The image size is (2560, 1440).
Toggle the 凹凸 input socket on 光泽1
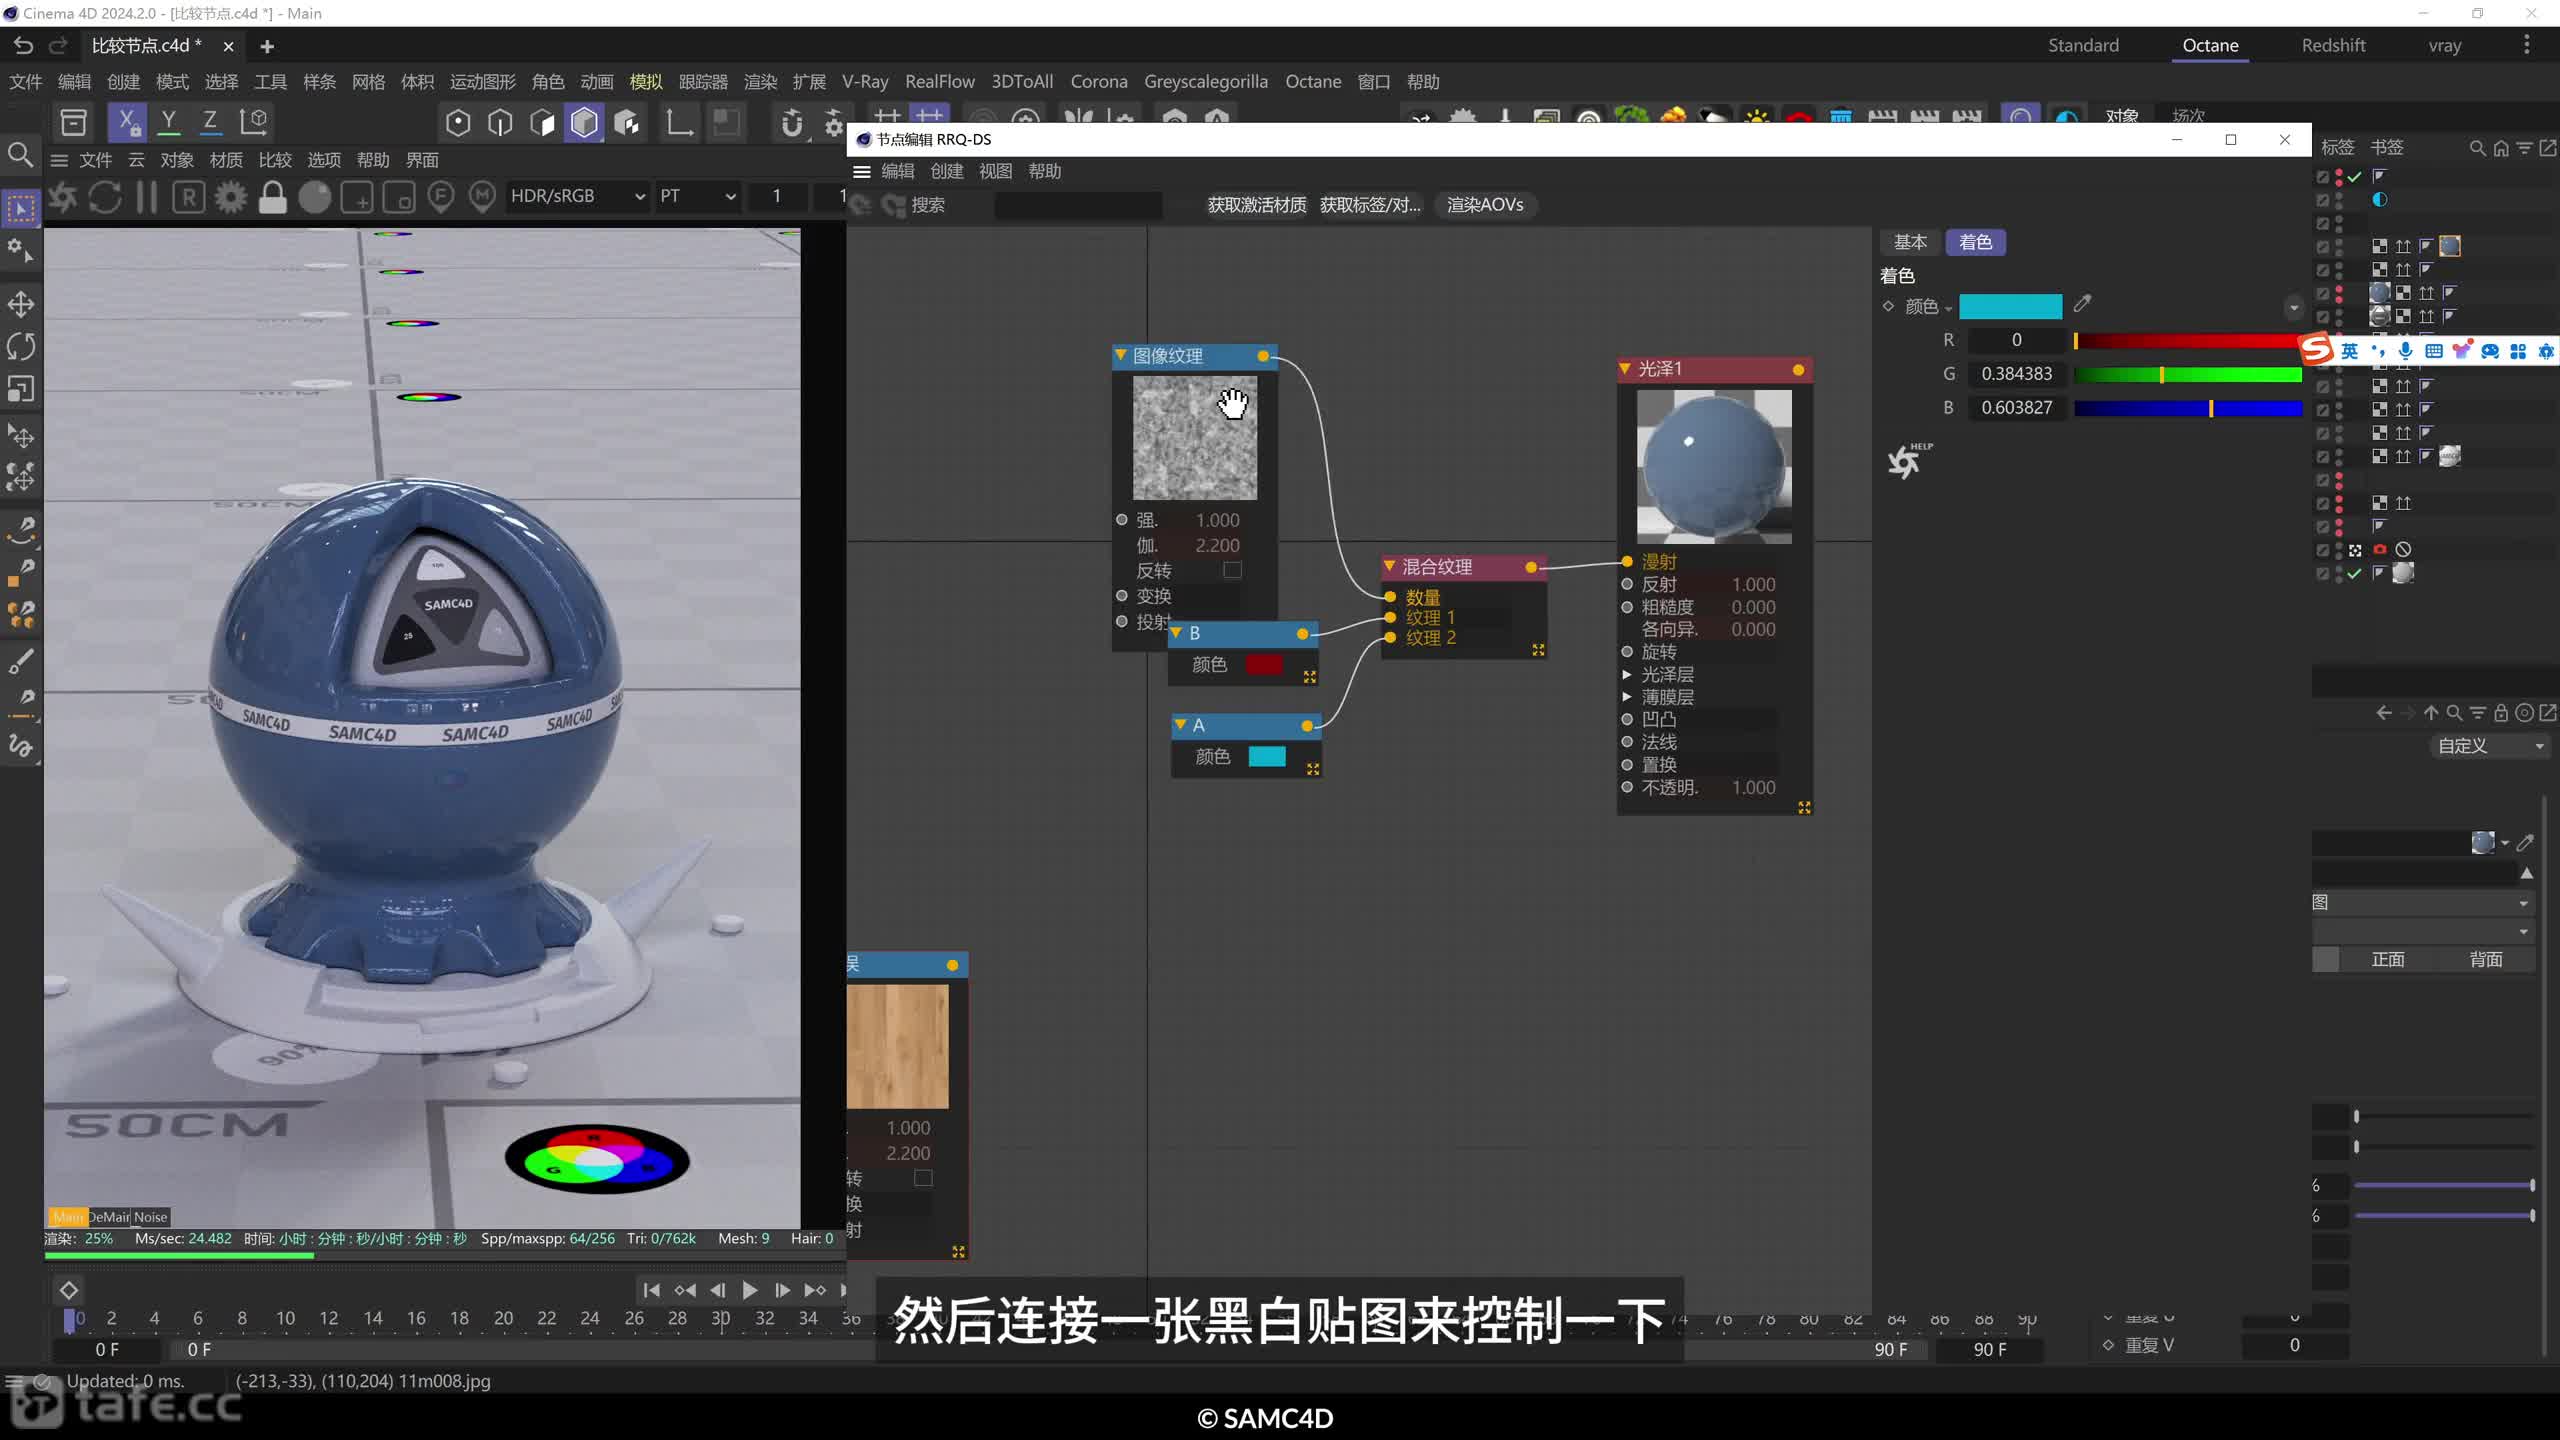[1627, 719]
